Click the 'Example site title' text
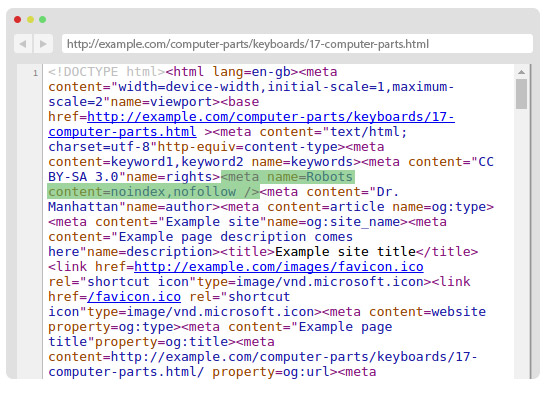 coord(345,252)
